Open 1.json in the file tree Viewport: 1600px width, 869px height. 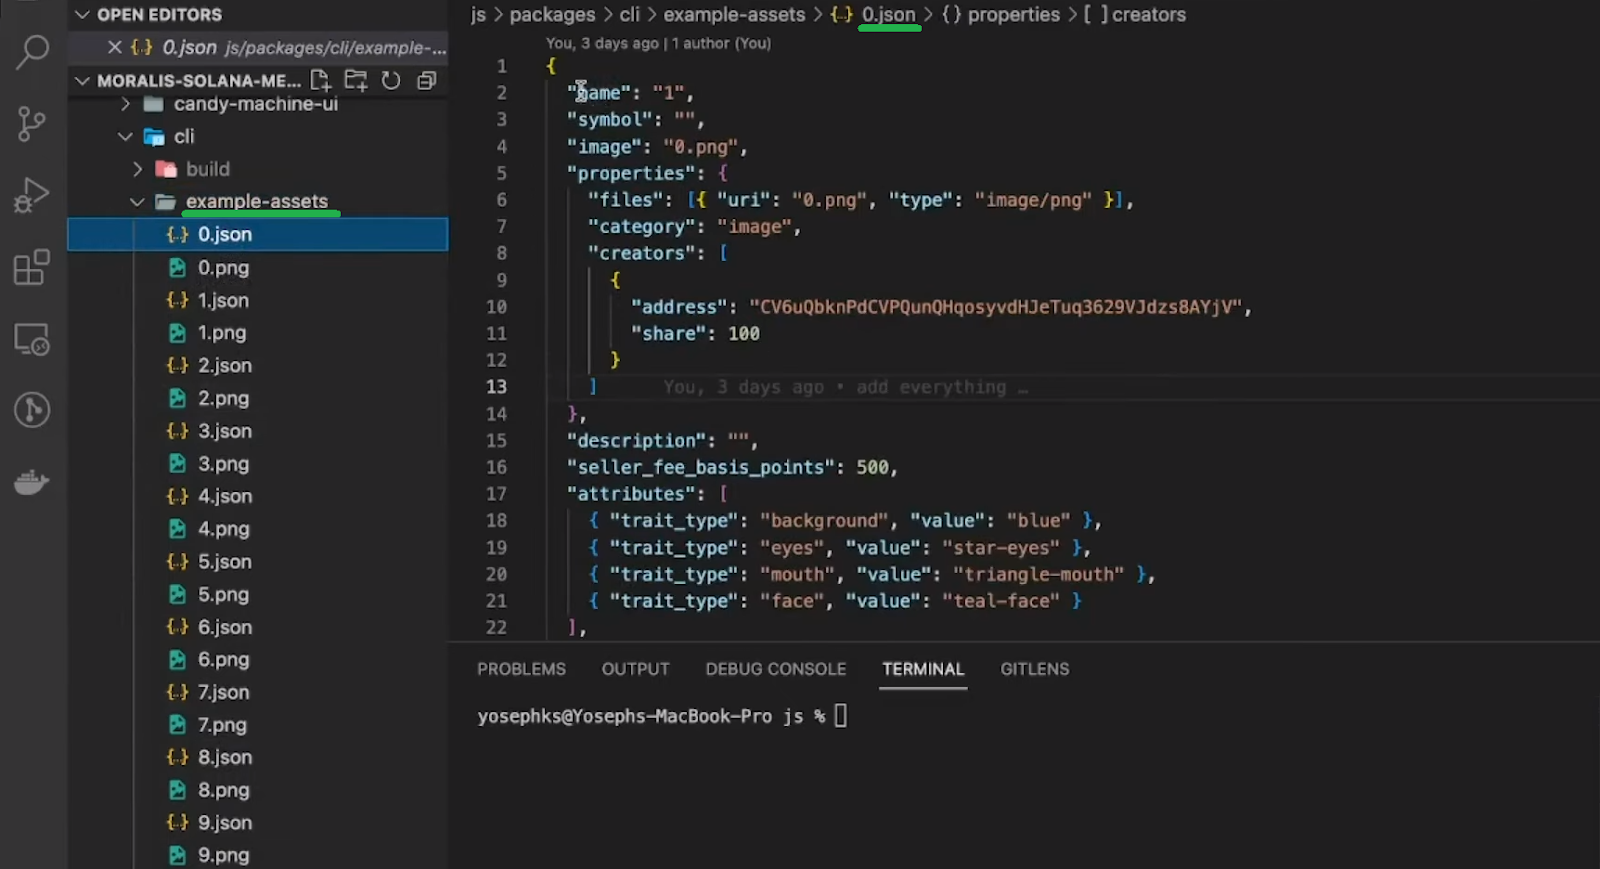(223, 300)
